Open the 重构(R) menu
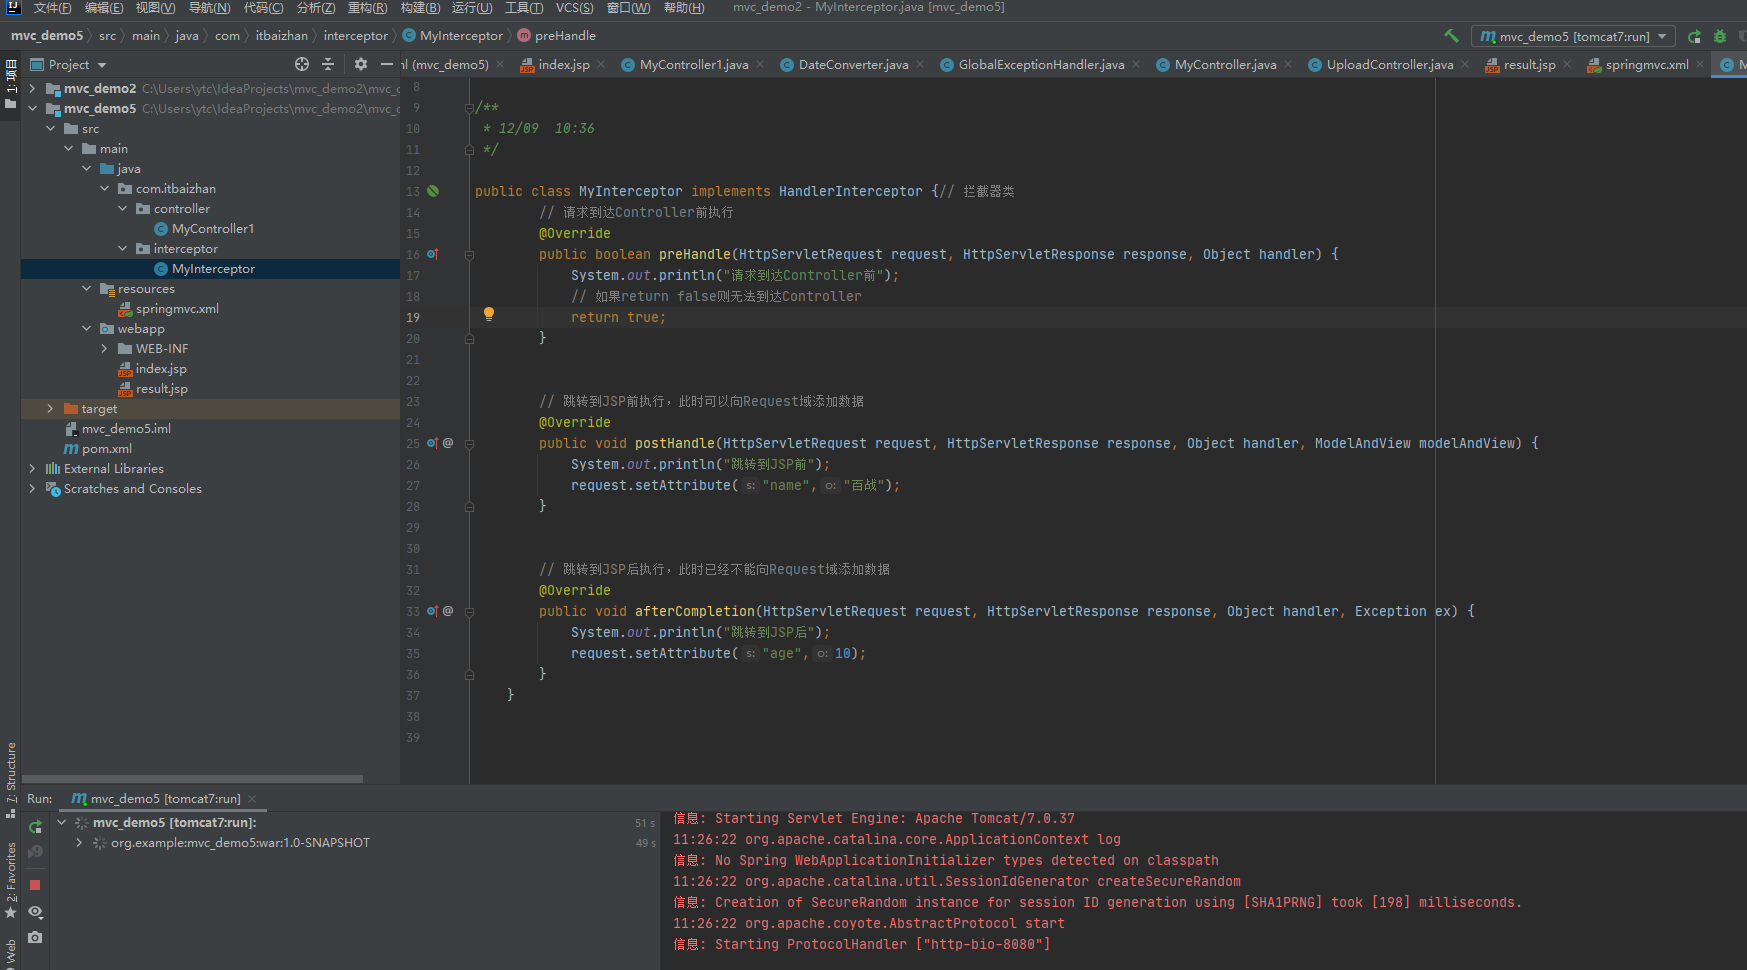Image resolution: width=1747 pixels, height=970 pixels. [x=367, y=8]
